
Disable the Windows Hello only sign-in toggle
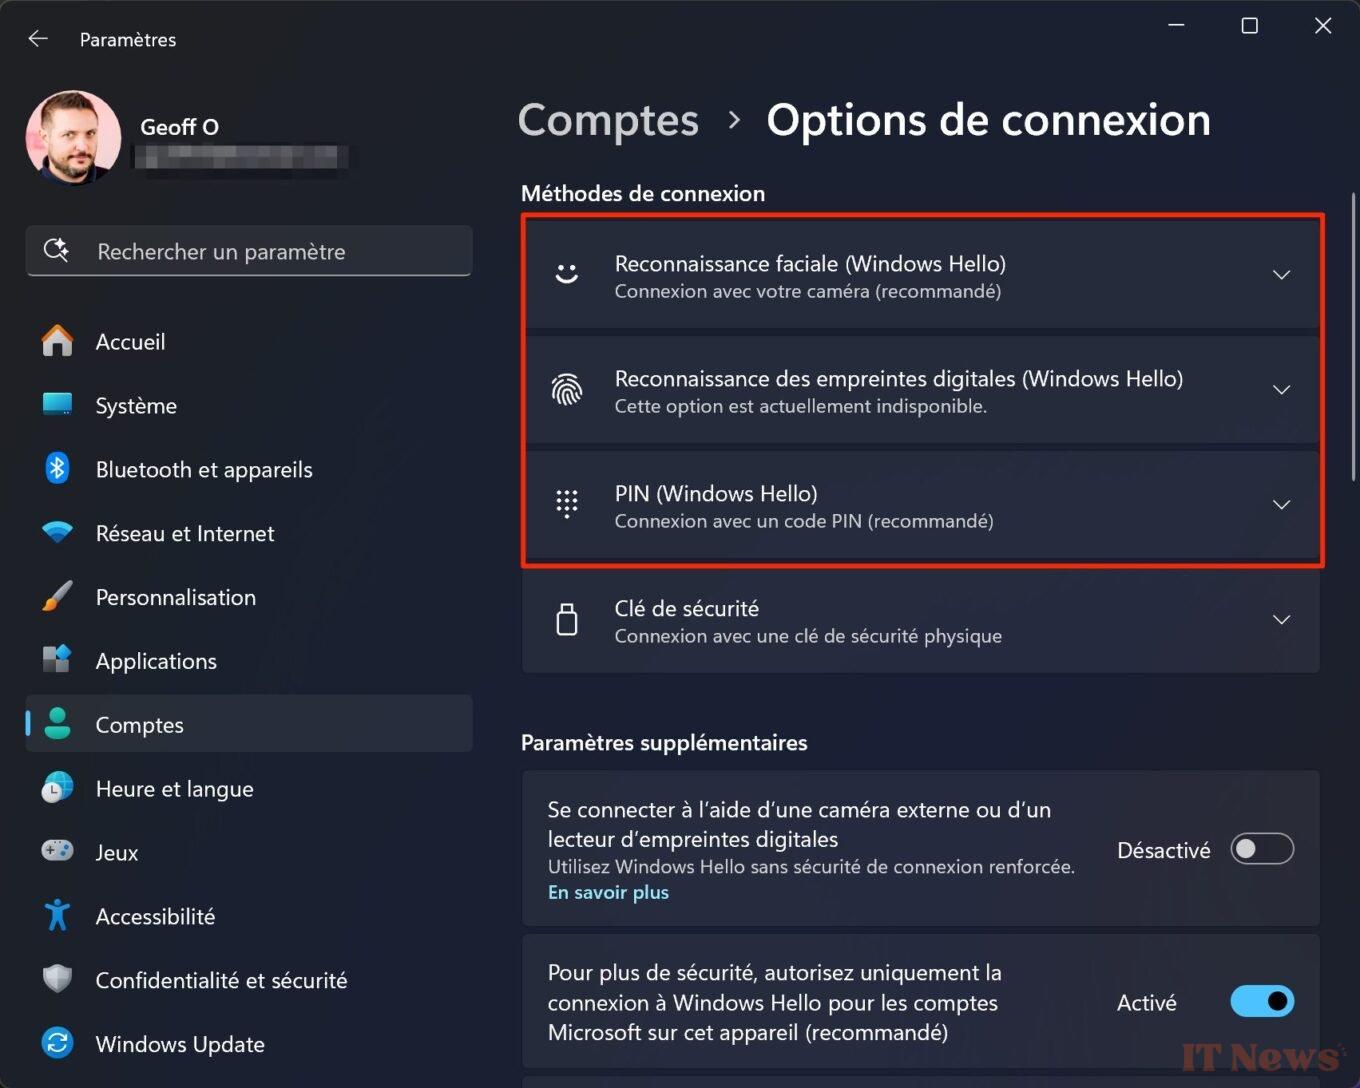click(1262, 1001)
